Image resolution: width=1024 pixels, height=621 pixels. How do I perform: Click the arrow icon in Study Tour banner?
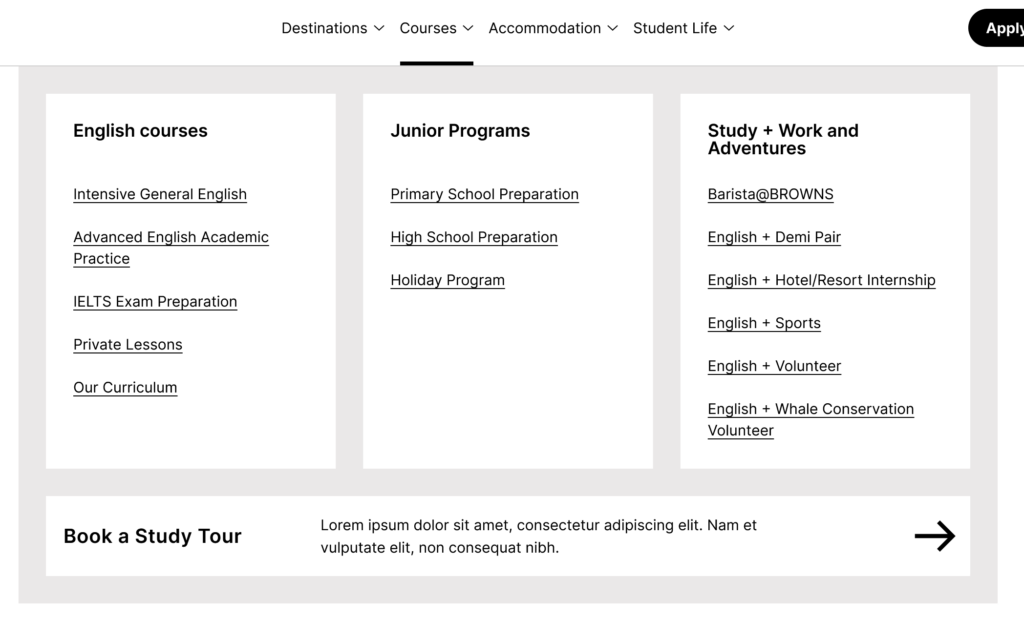[934, 537]
